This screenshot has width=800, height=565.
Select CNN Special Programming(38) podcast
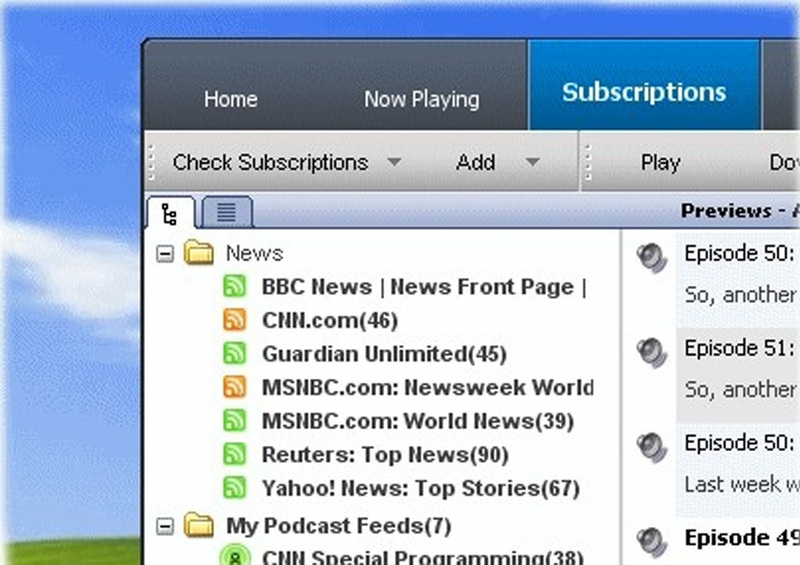coord(423,556)
